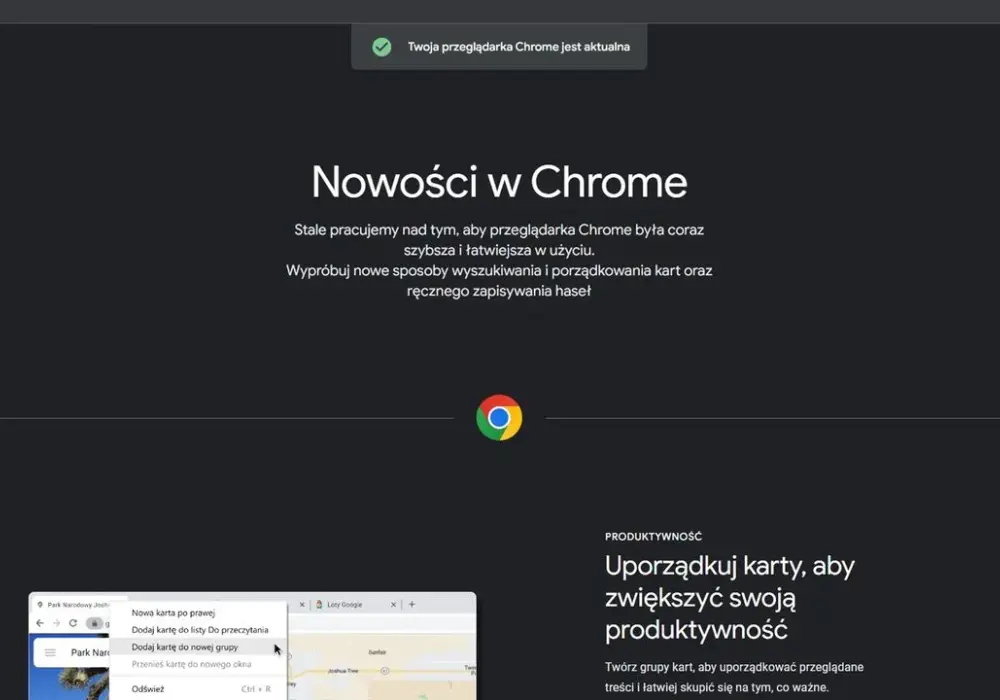Click the "Nowości w Chrome" heading
This screenshot has height=700, width=1000.
(499, 182)
